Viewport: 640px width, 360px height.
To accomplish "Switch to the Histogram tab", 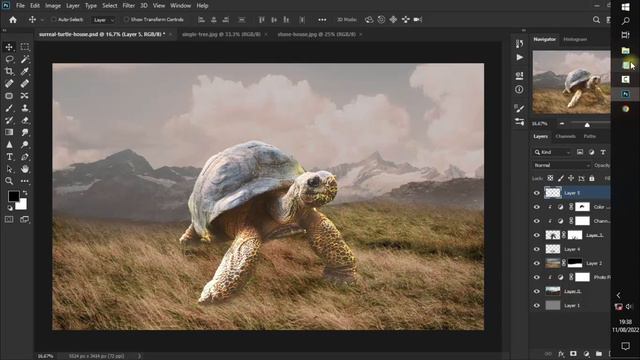I will [575, 39].
